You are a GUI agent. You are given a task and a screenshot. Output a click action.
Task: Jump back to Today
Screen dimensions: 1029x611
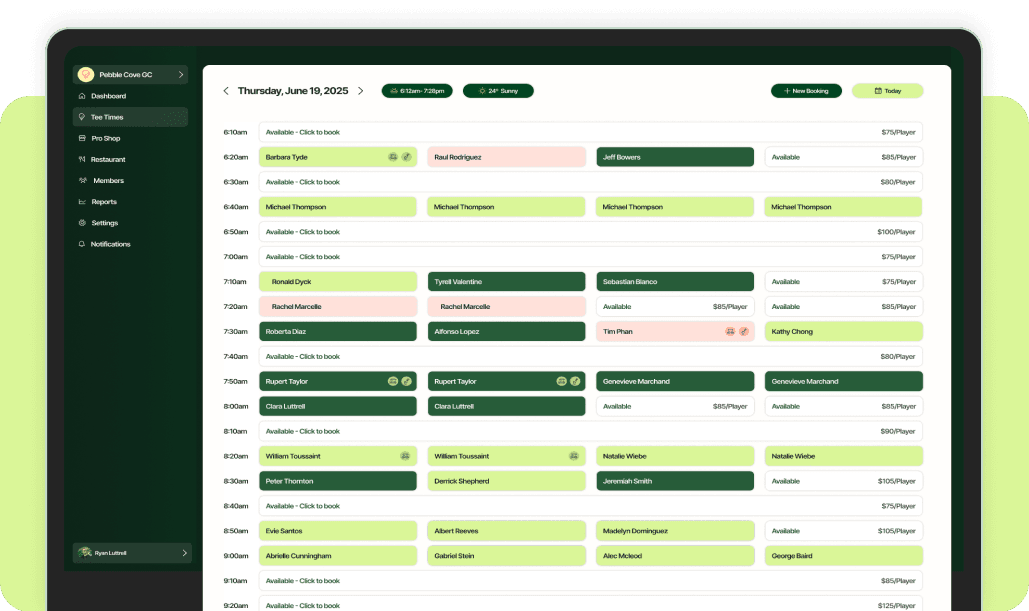coord(887,90)
